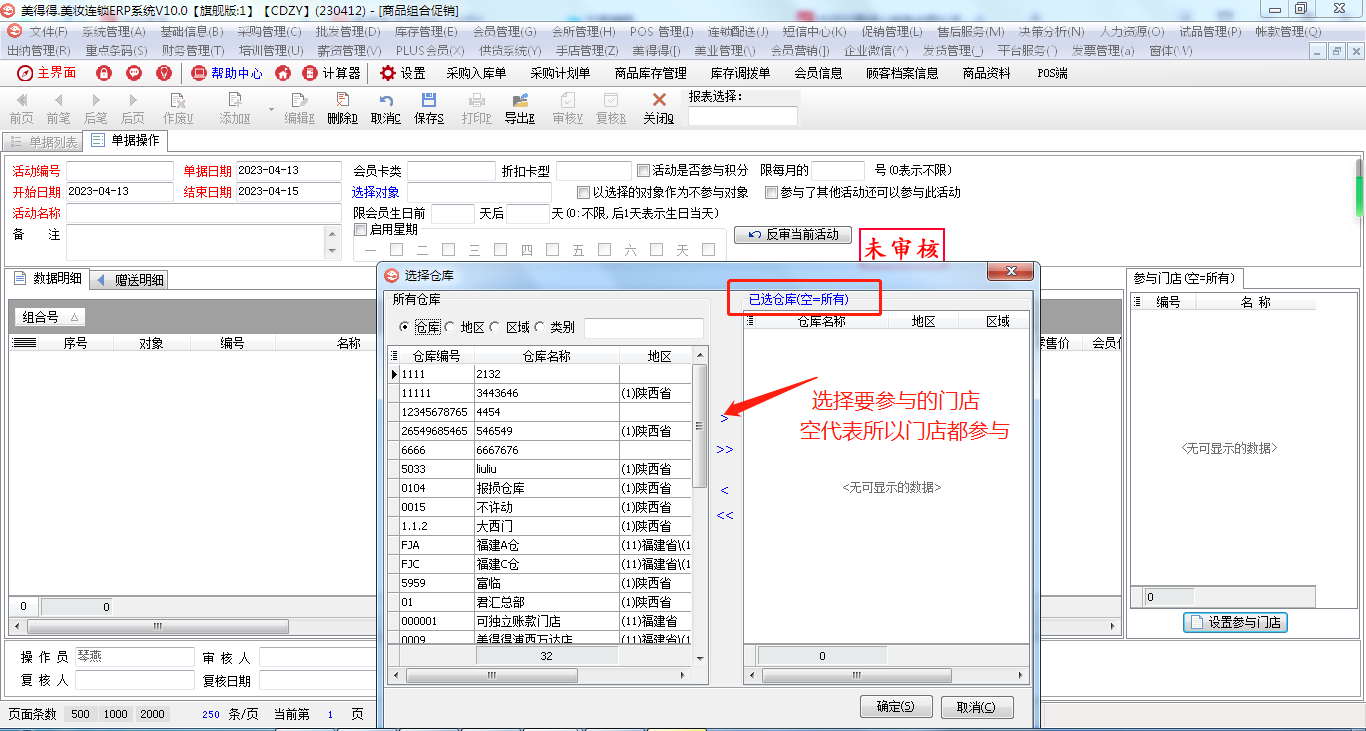The height and width of the screenshot is (731, 1366).
Task: Close the form with 关闭 icon
Action: (x=658, y=109)
